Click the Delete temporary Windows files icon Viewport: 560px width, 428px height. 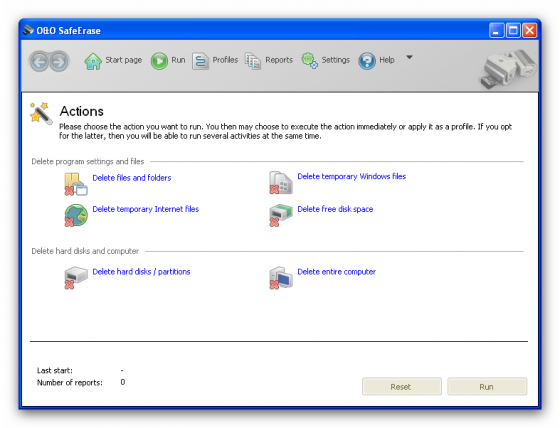(x=281, y=183)
